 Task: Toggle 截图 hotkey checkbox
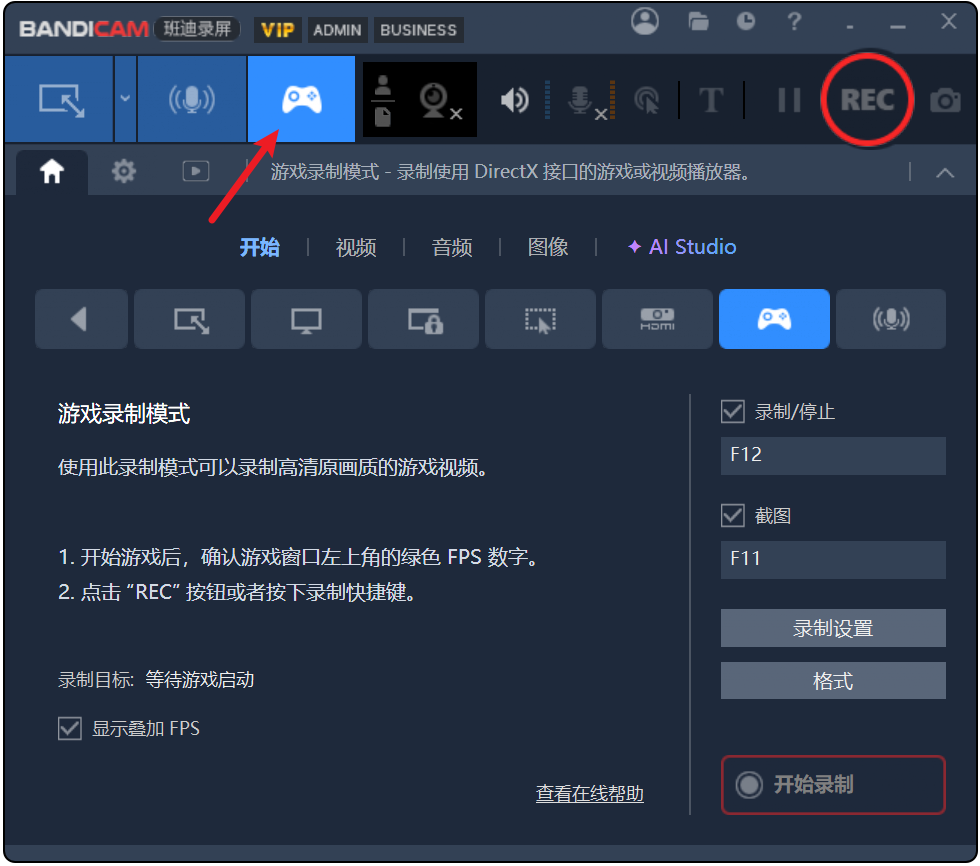[732, 515]
